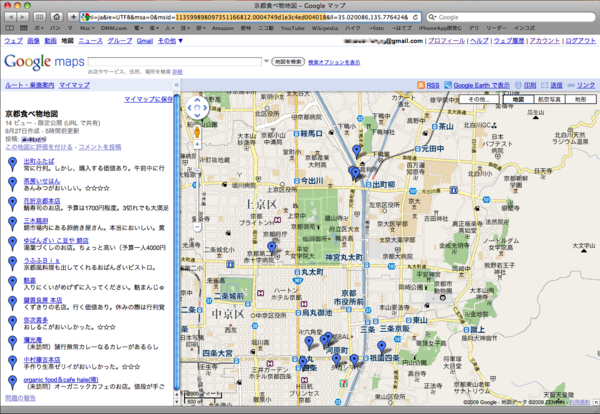
Task: Click the pin icon beside organic food&cafe hale
Action: tap(13, 382)
